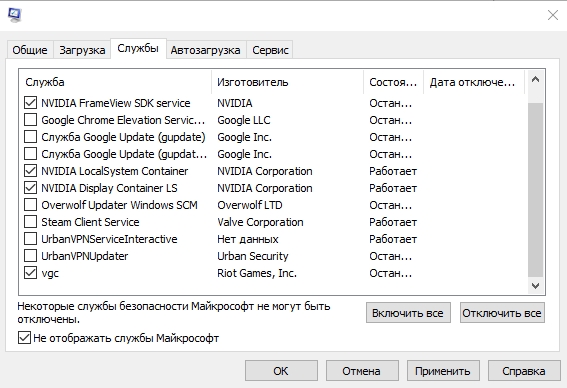
Task: Toggle 'Не отображать службы Майкрософт' checkbox
Action: (24, 338)
